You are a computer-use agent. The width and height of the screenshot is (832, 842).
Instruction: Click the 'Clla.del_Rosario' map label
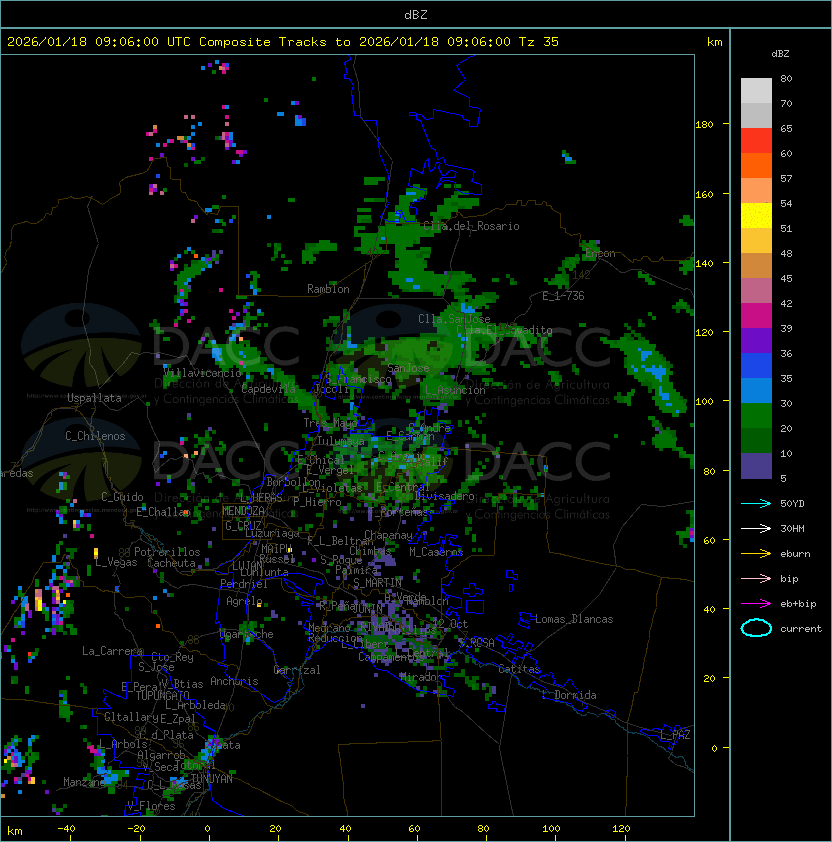[471, 226]
